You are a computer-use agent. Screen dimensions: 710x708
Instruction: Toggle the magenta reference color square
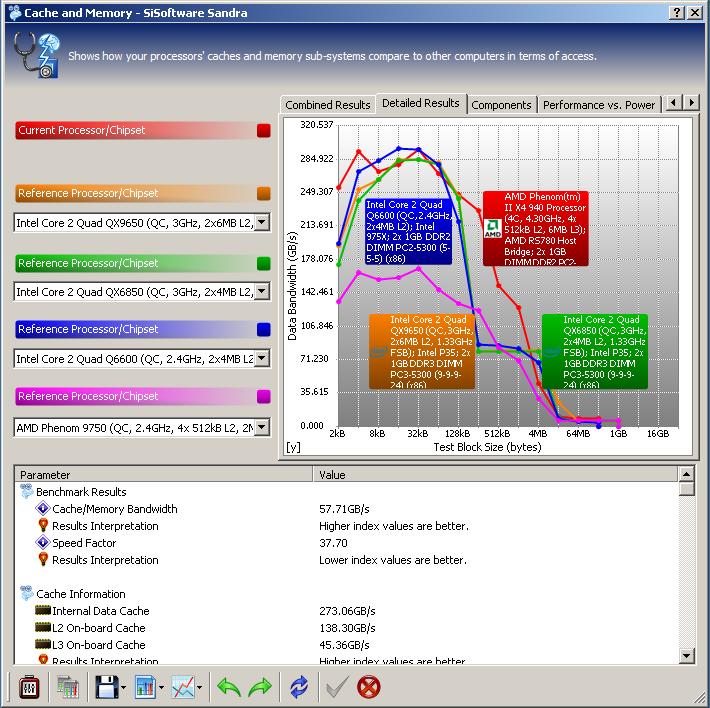click(264, 396)
